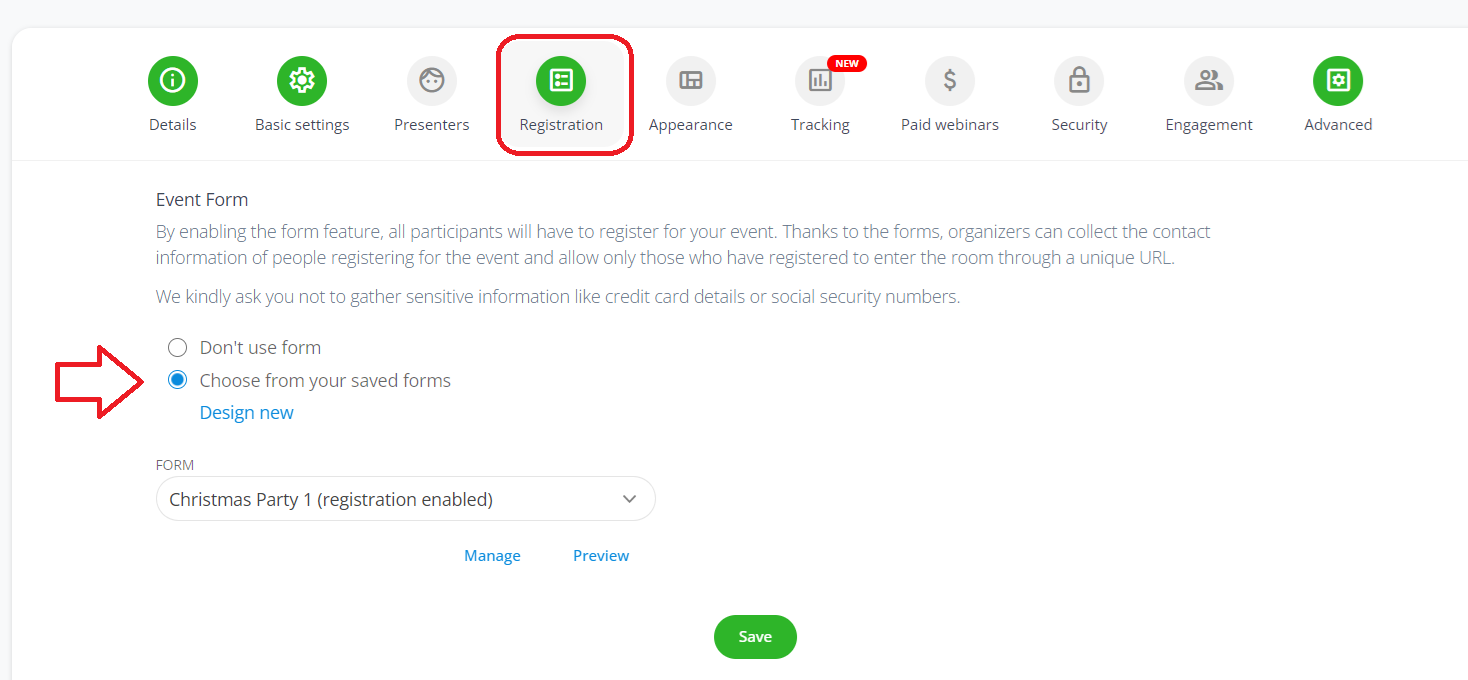This screenshot has width=1468, height=680.
Task: Switch to the Registration tab label
Action: pyautogui.click(x=561, y=125)
